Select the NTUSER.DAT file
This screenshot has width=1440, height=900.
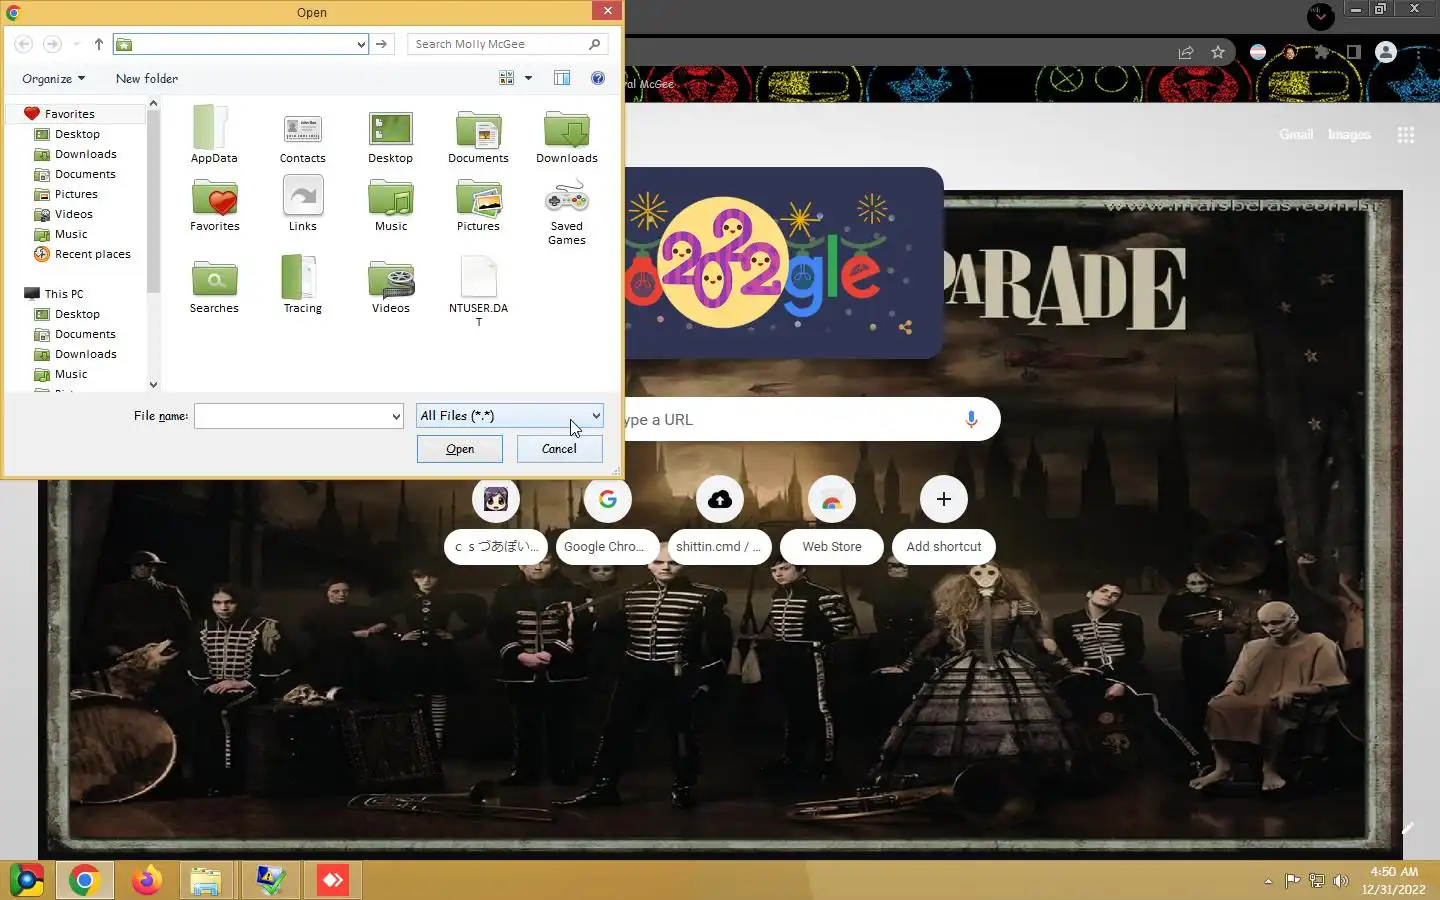[478, 290]
